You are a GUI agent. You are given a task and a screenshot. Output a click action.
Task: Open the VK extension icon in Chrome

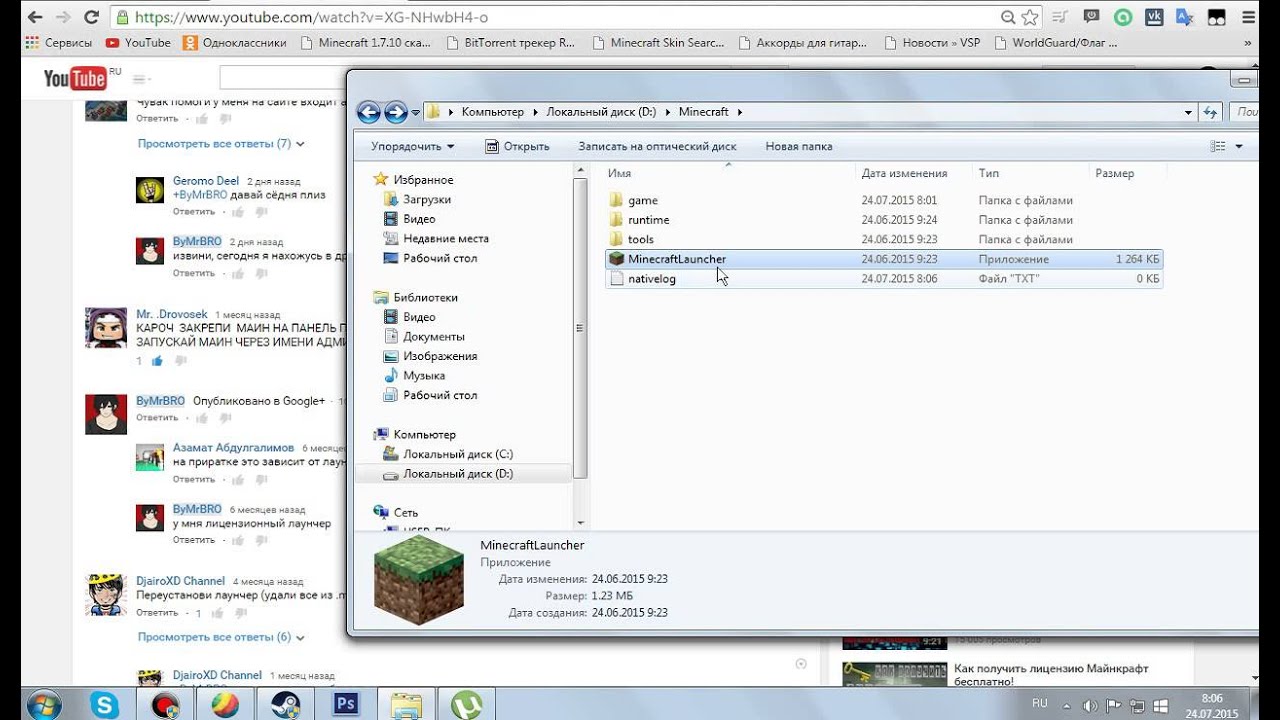coord(1155,17)
